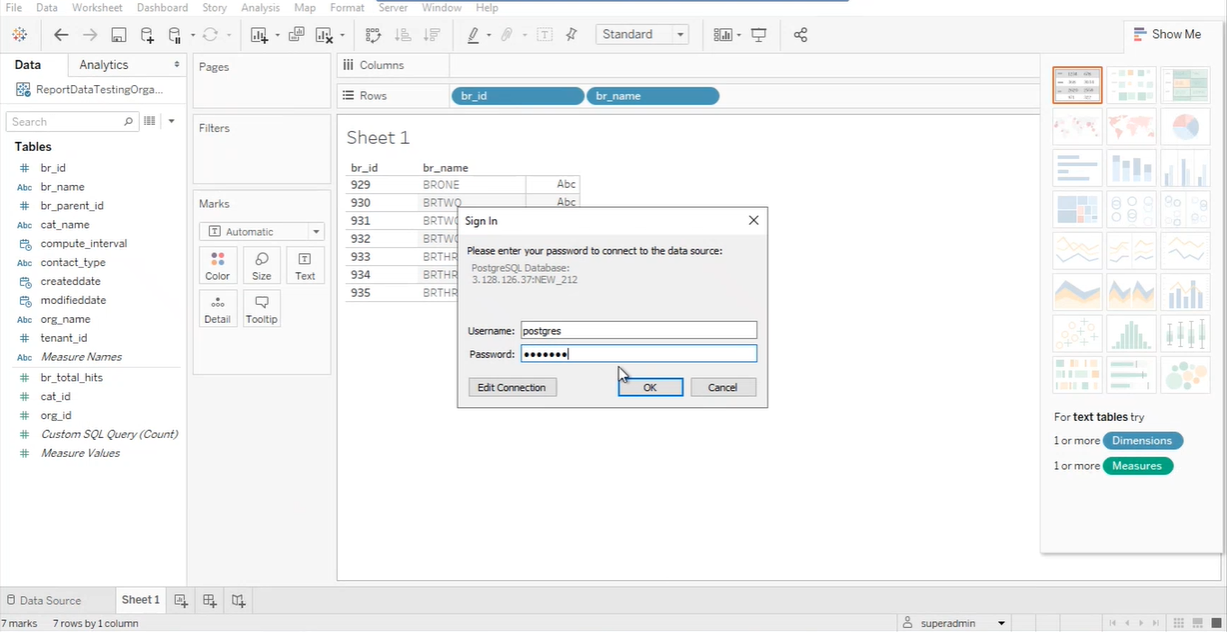1227x632 pixels.
Task: Select the pie chart thumbnail in Show Me
Action: (x=1186, y=127)
